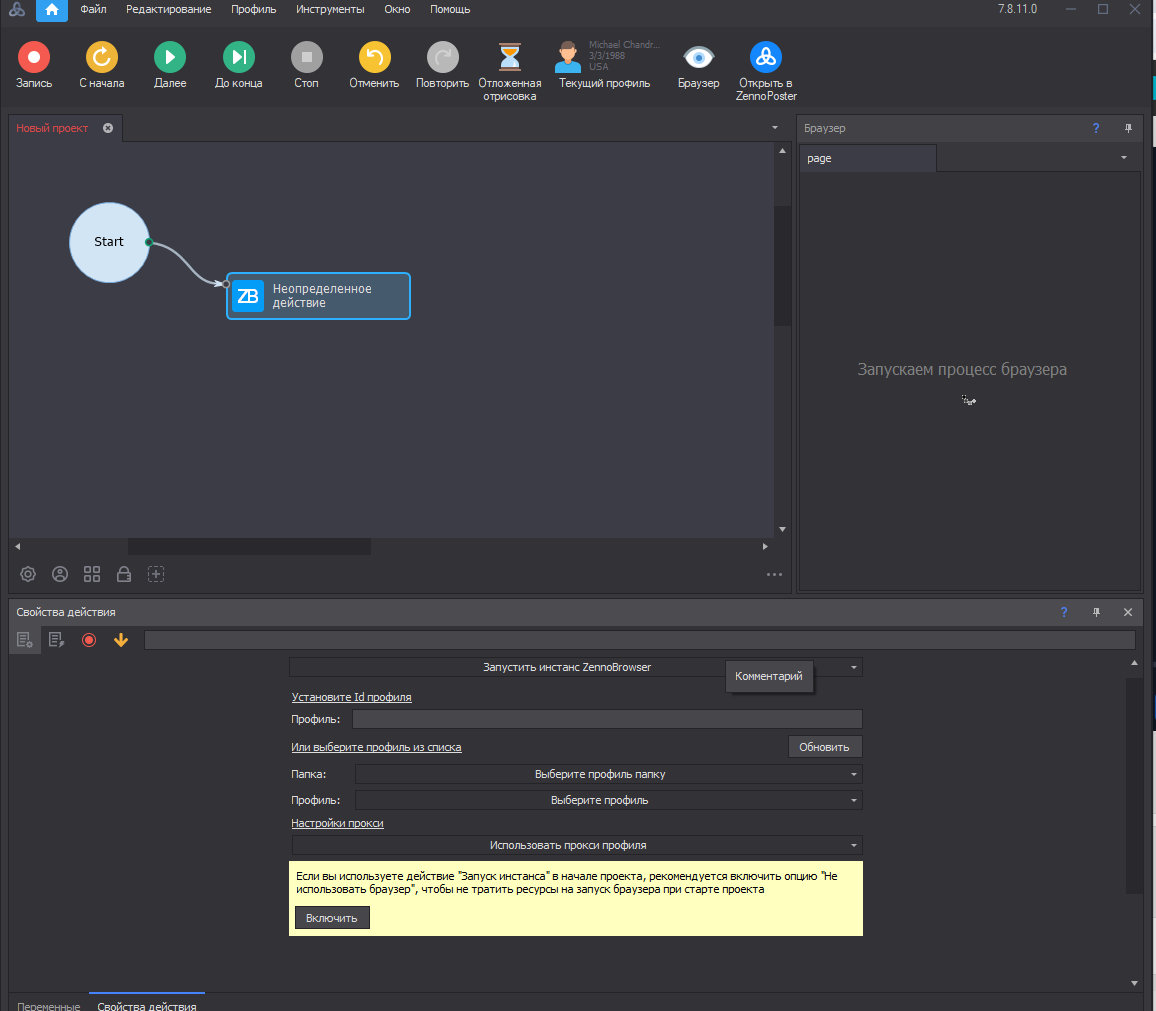
Task: Click the add selection frame icon
Action: 156,574
